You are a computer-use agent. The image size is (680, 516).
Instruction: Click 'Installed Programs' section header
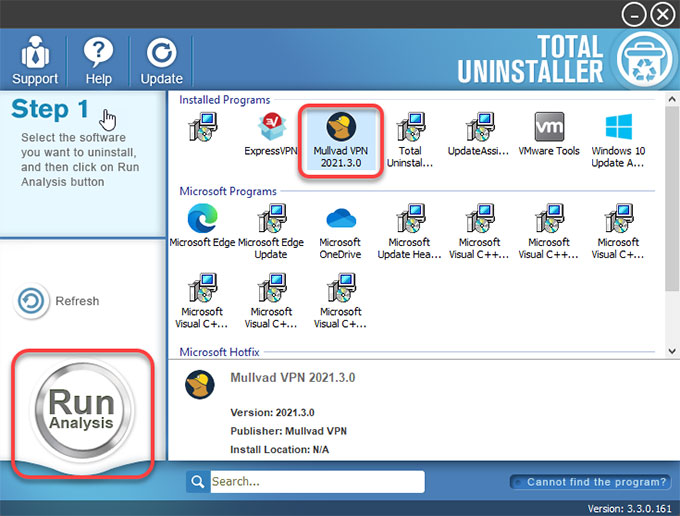coord(225,100)
